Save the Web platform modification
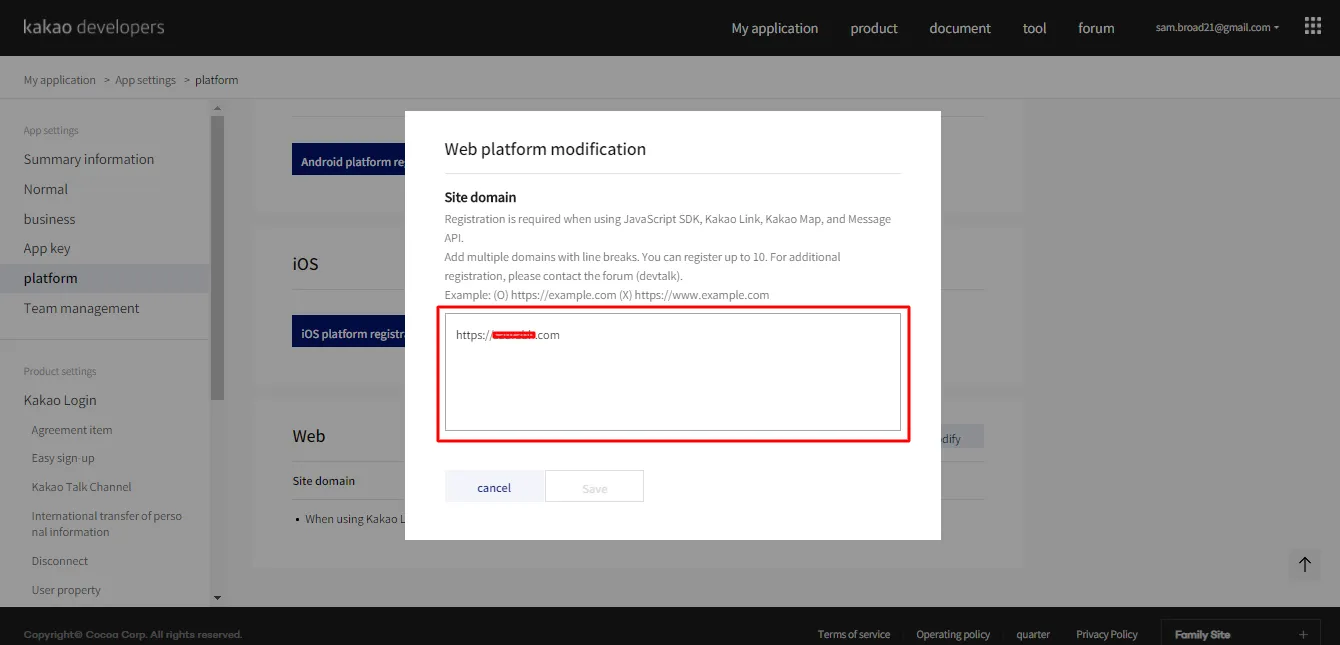 click(594, 487)
